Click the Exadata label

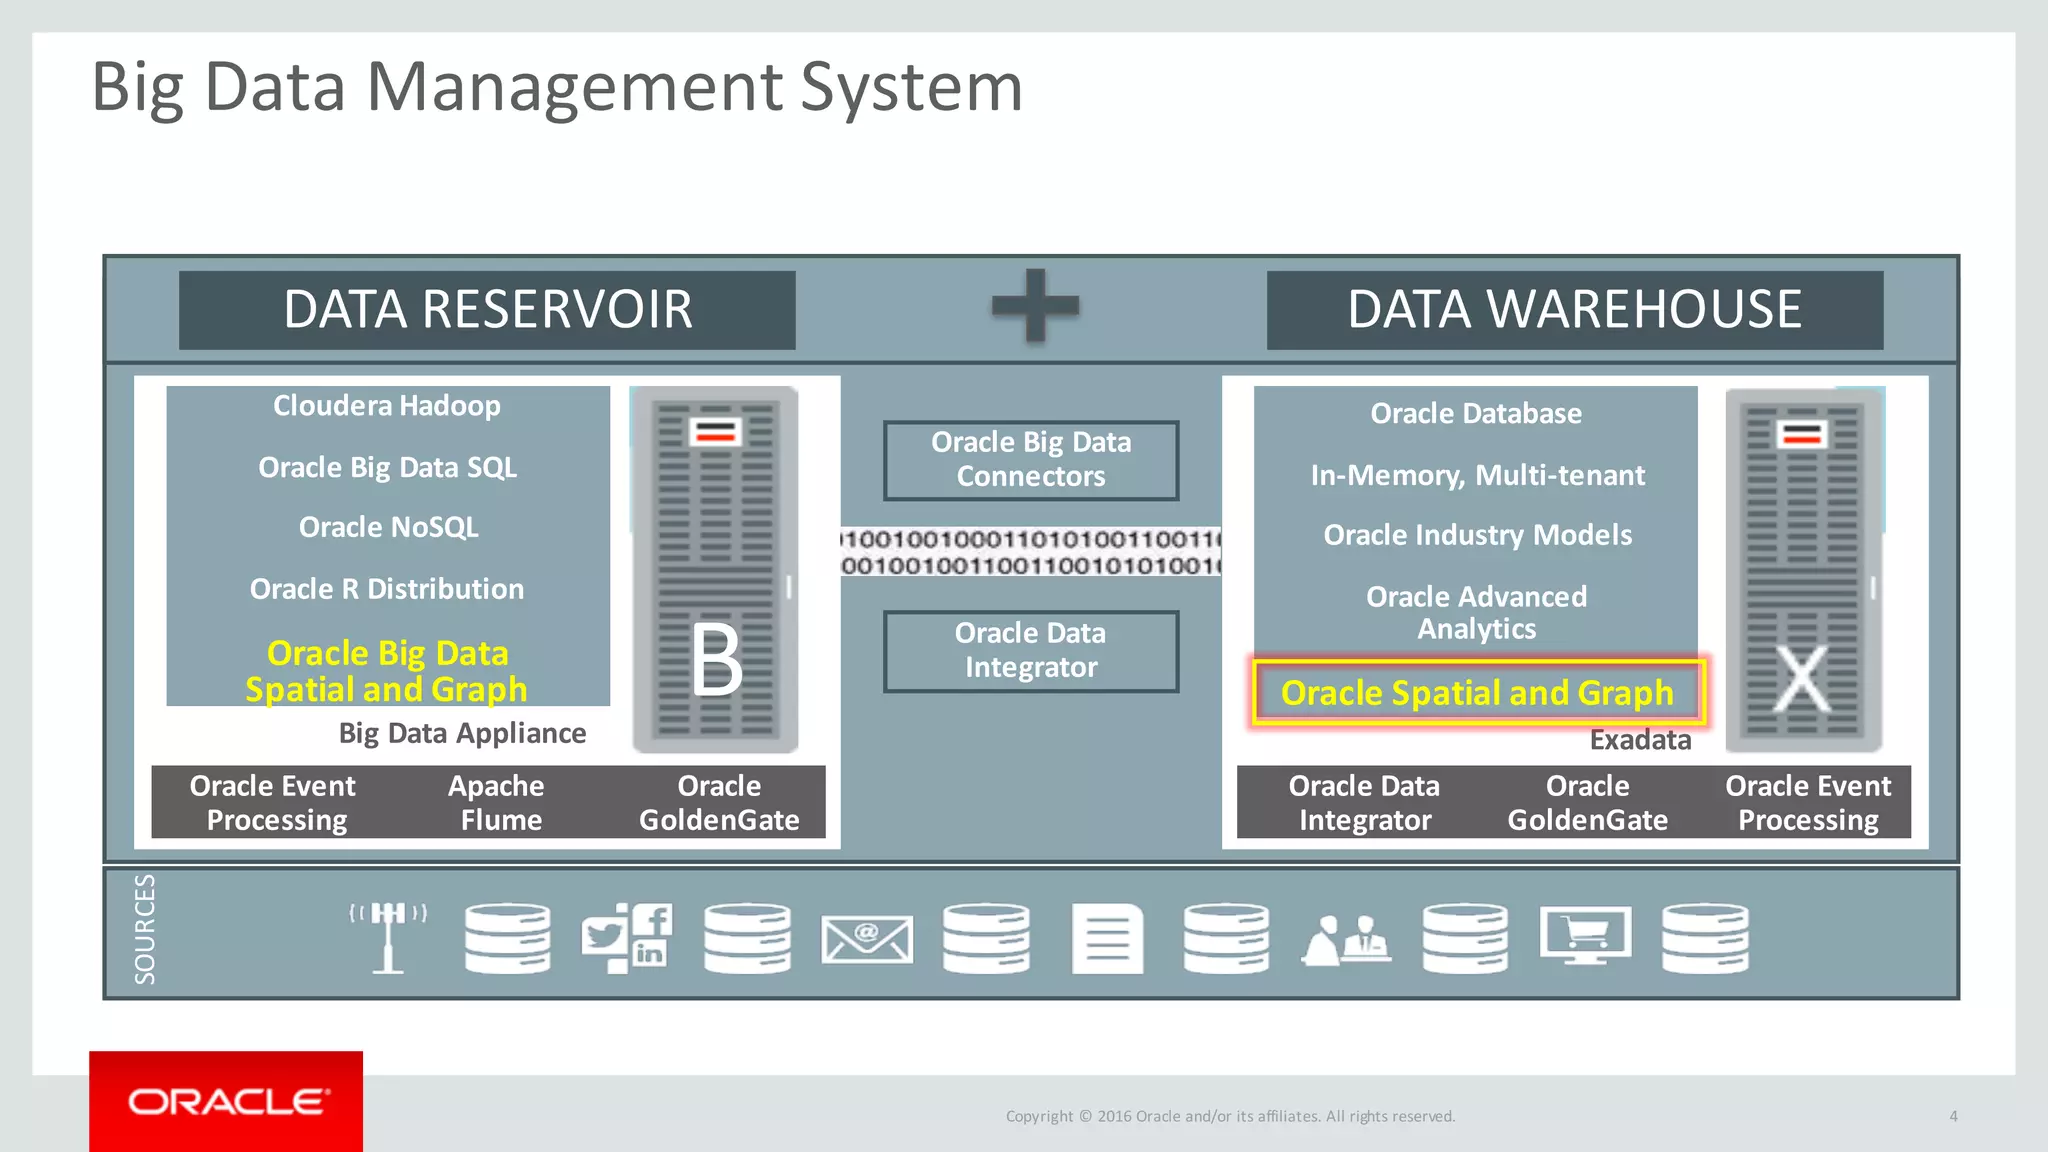[1641, 740]
